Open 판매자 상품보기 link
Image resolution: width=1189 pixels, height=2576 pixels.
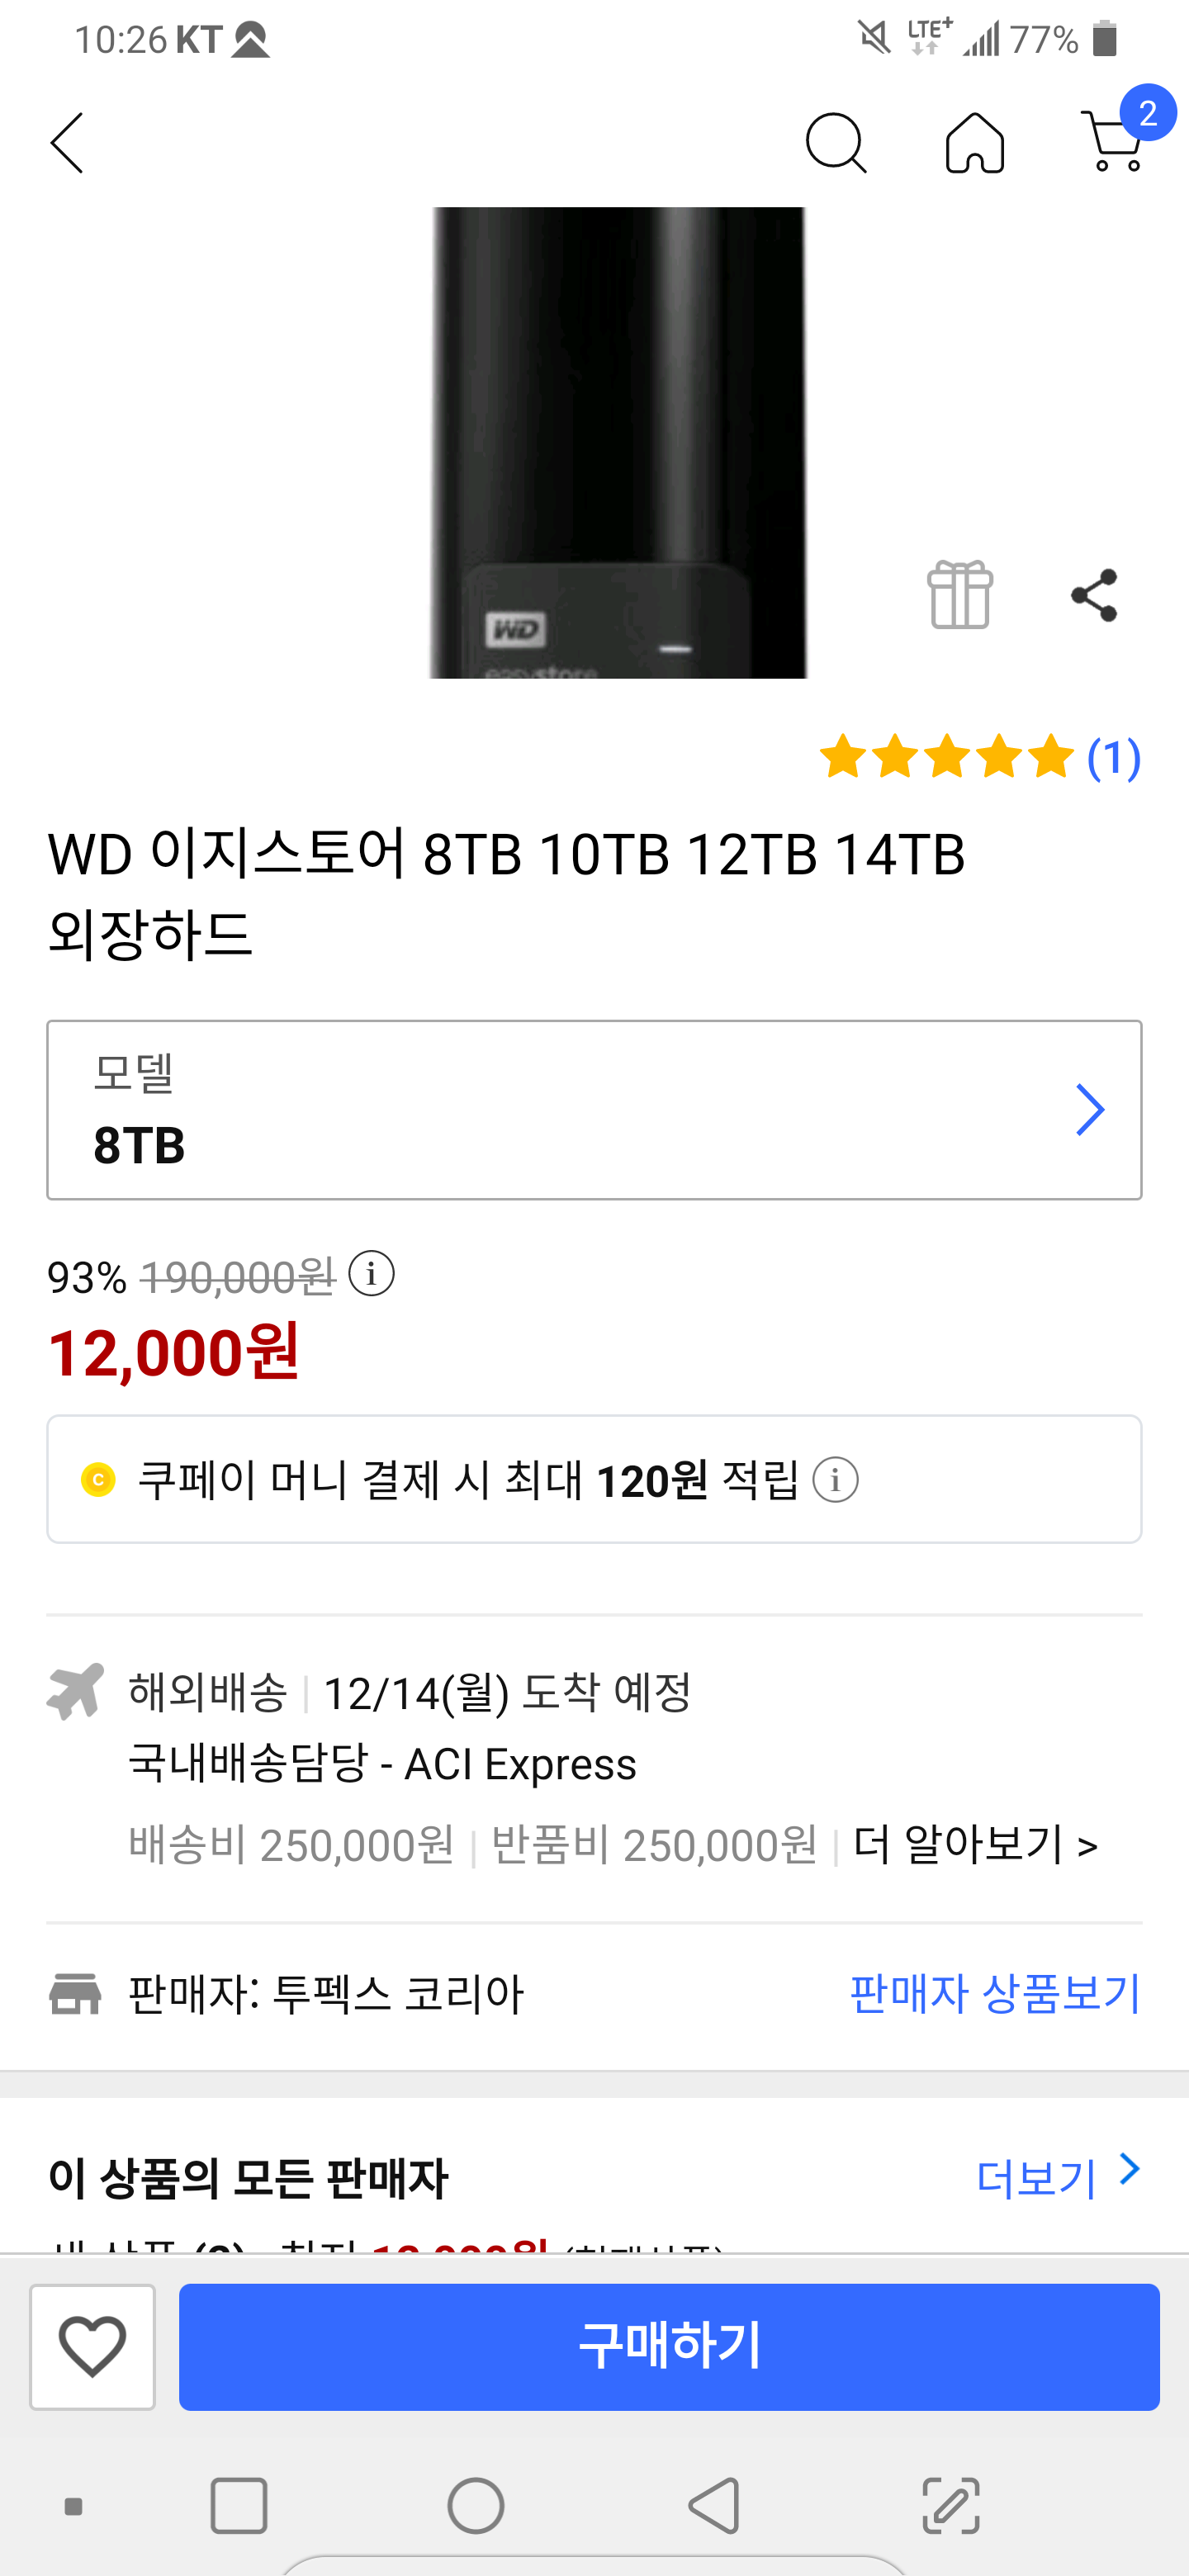pos(994,1993)
